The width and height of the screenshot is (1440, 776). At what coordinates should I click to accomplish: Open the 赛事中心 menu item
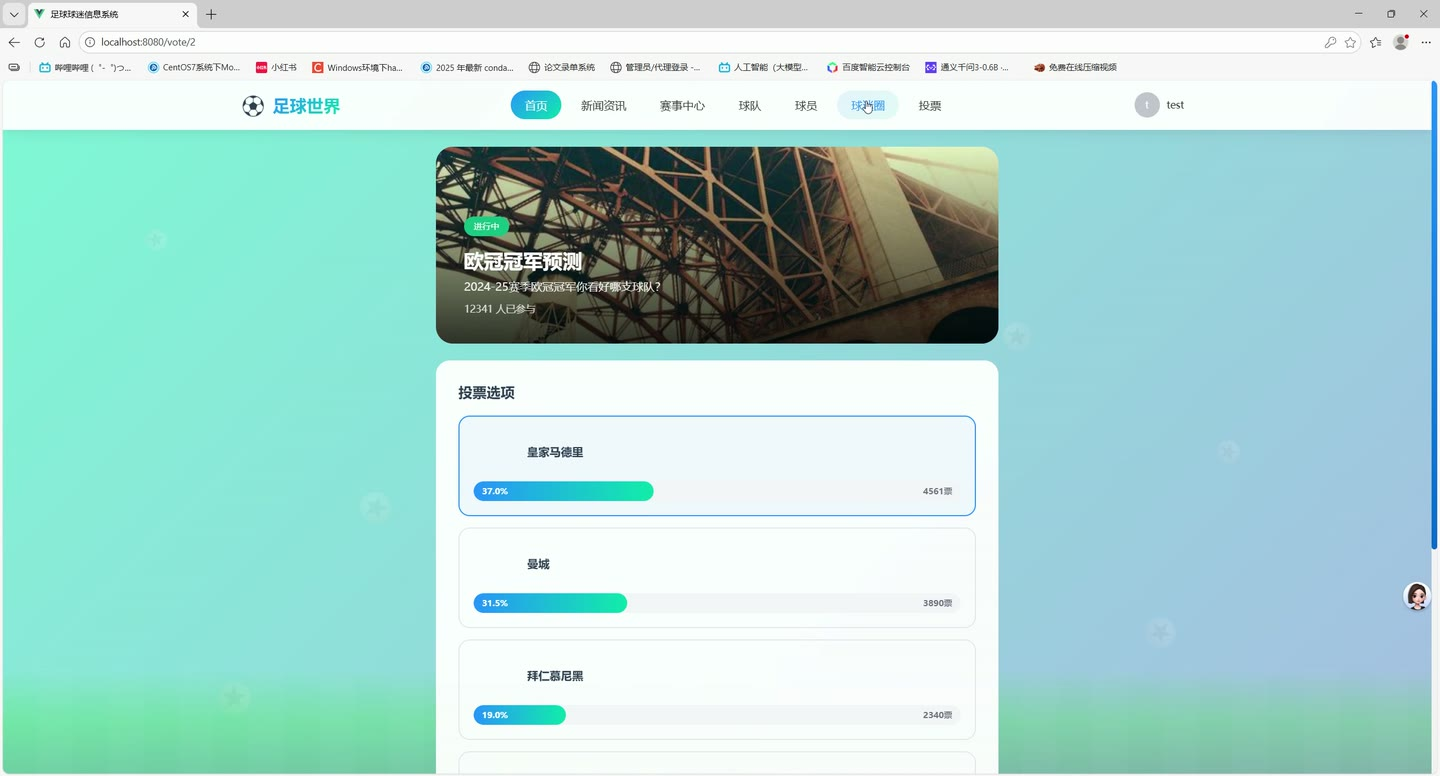pos(682,105)
